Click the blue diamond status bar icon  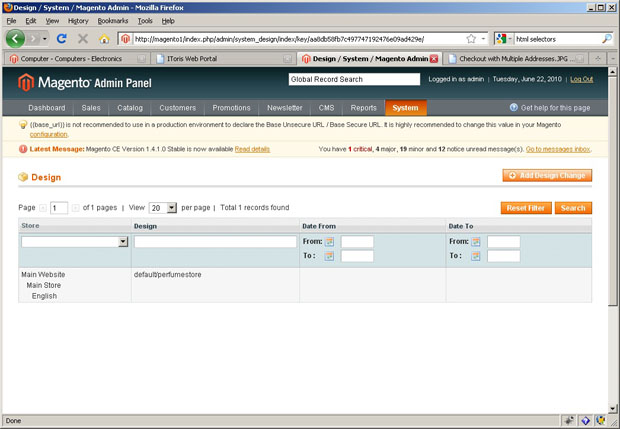[586, 421]
